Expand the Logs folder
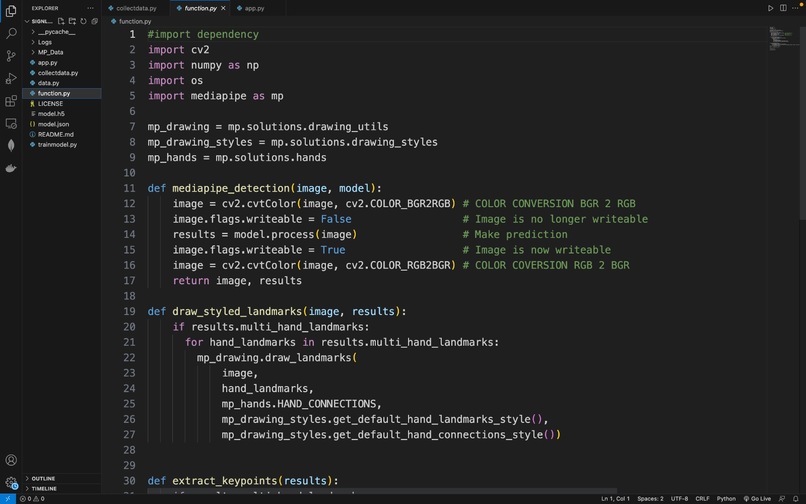The height and width of the screenshot is (504, 806). point(45,42)
